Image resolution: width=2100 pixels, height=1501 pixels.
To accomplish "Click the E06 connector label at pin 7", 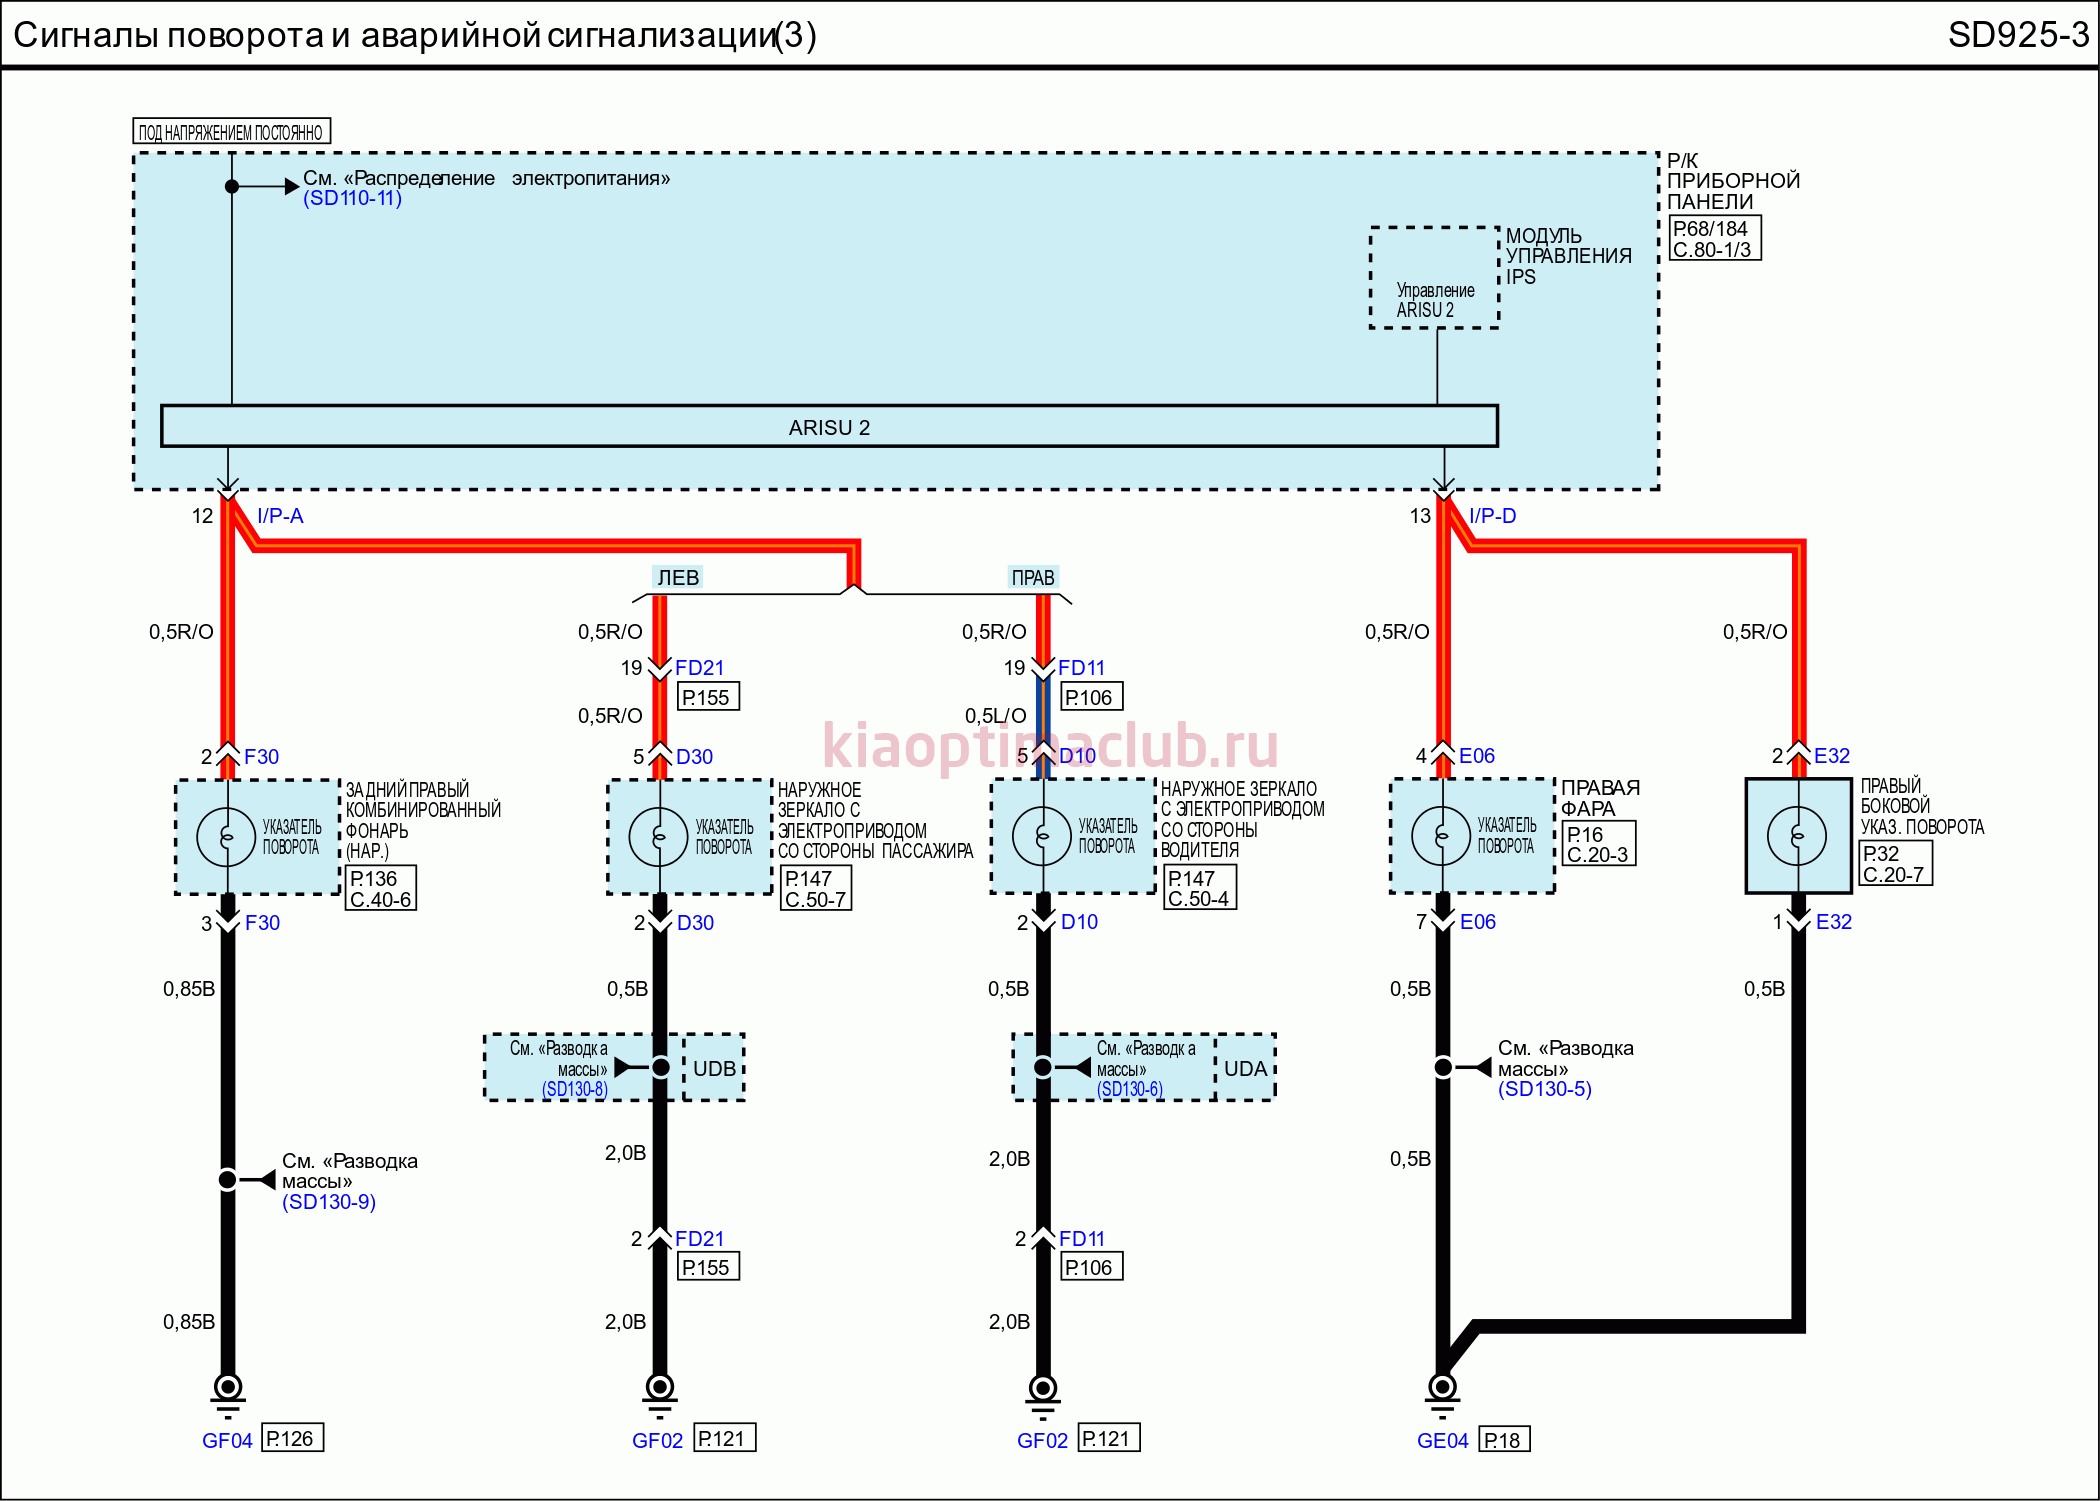I will [1478, 922].
